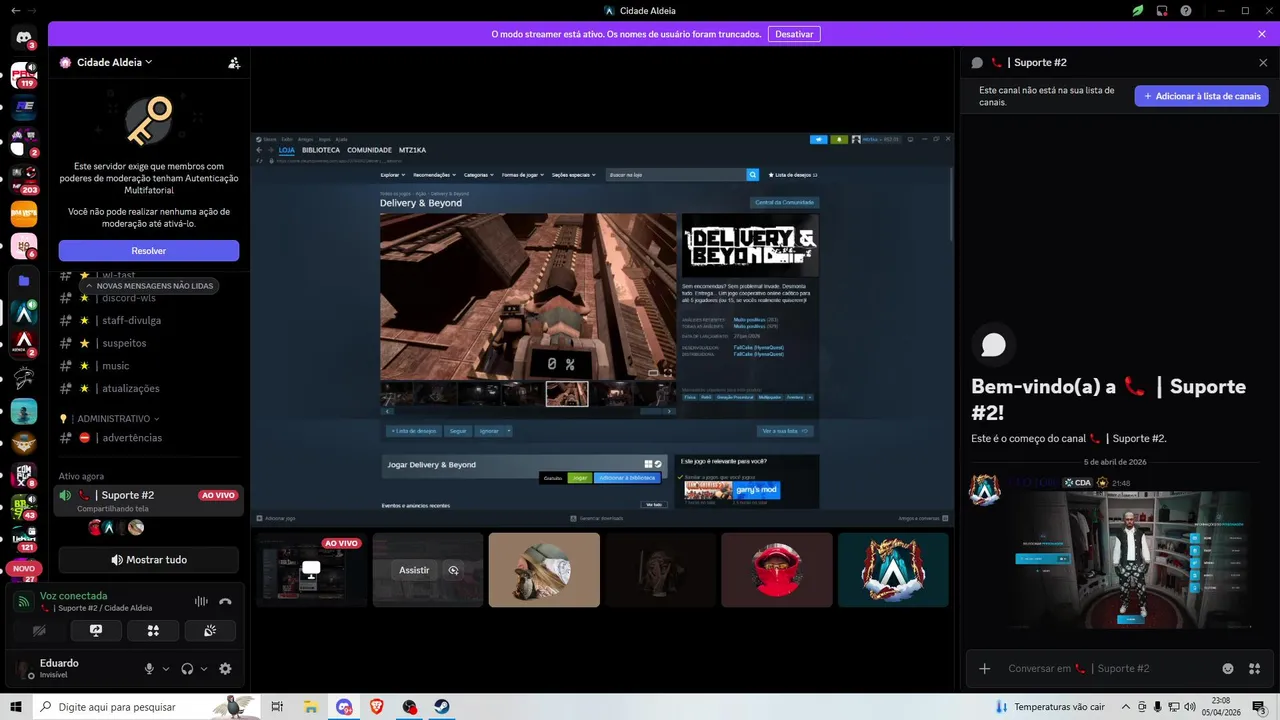The width and height of the screenshot is (1280, 720).
Task: Click the green leaf icon in the title bar
Action: coord(1138,11)
